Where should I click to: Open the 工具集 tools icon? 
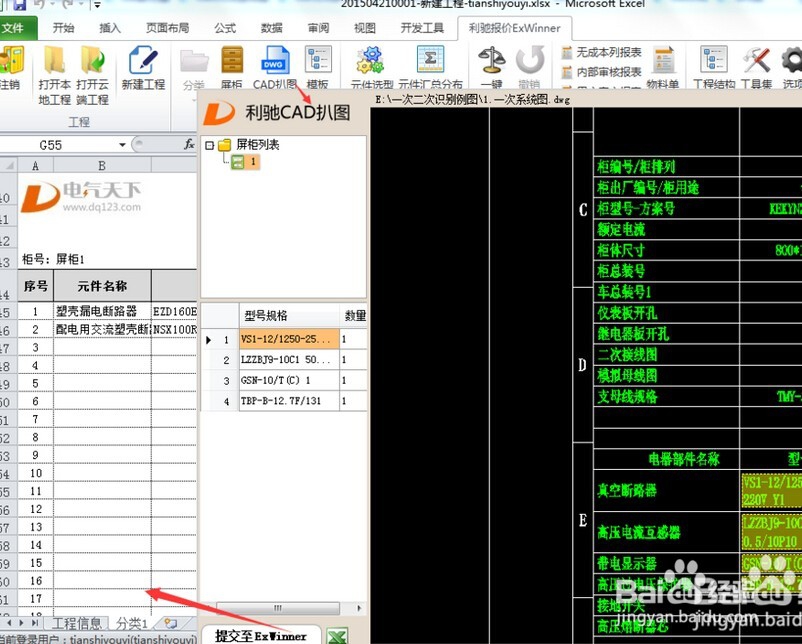tap(757, 60)
